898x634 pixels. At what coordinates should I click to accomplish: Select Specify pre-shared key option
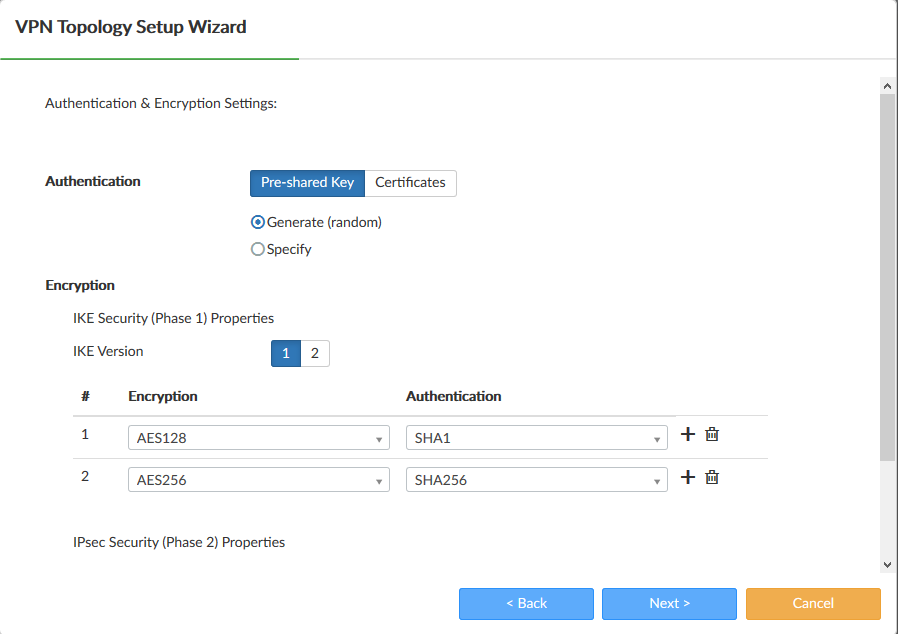(258, 249)
